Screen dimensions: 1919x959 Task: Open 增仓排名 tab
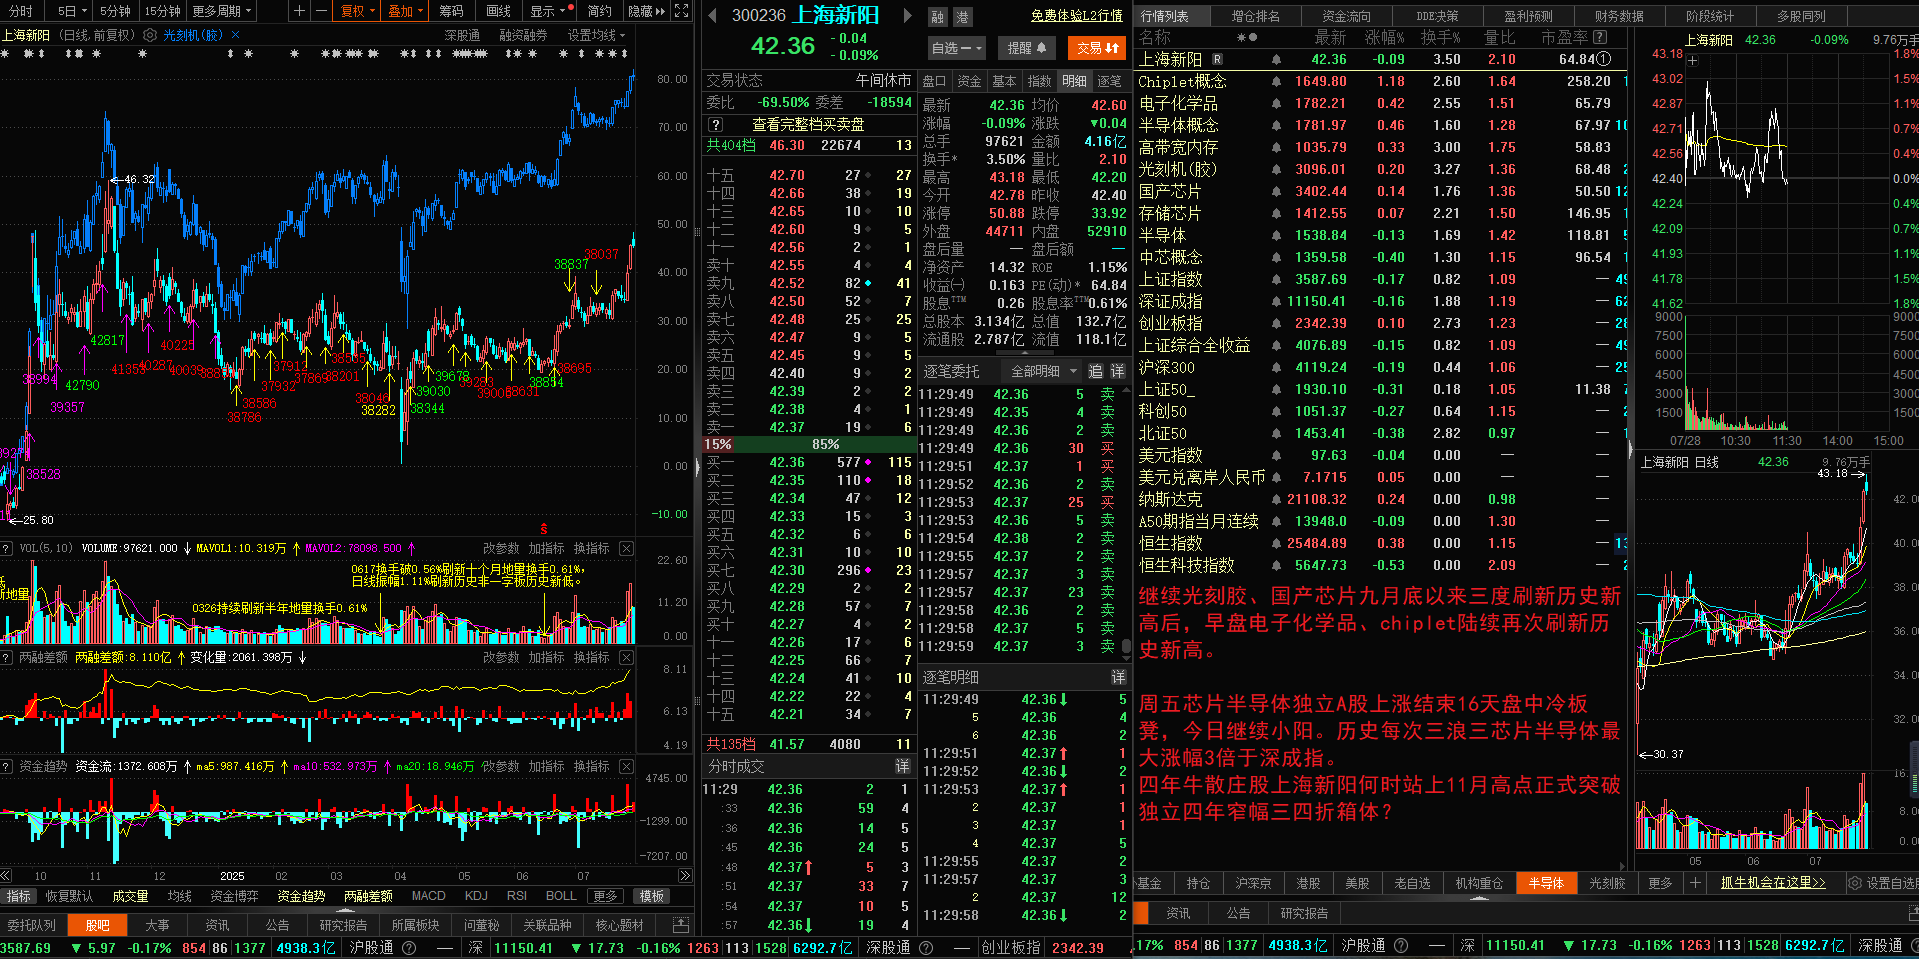coord(1255,16)
